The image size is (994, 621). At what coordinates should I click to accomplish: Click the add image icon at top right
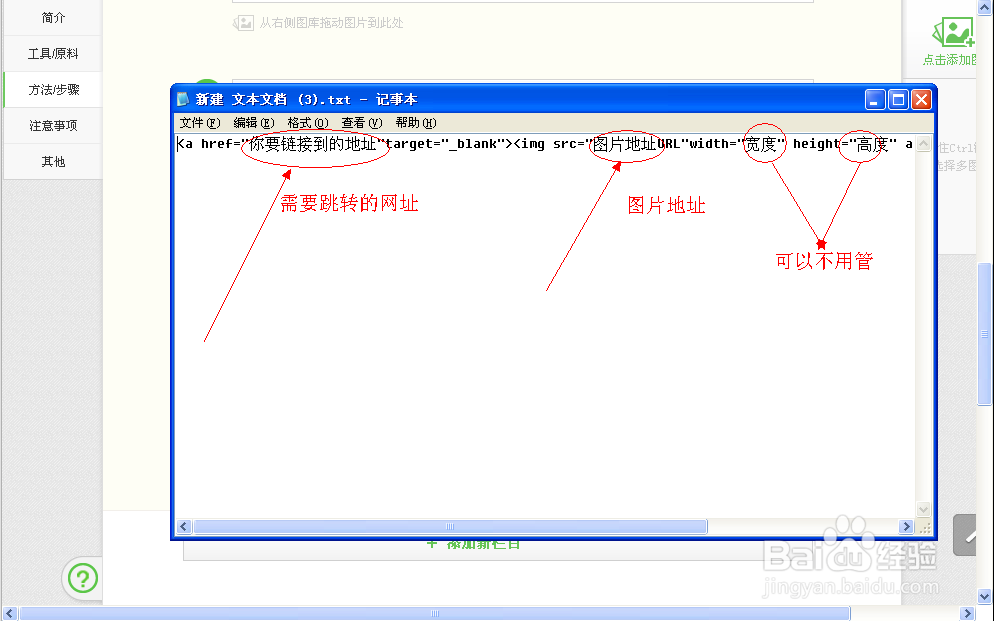953,32
